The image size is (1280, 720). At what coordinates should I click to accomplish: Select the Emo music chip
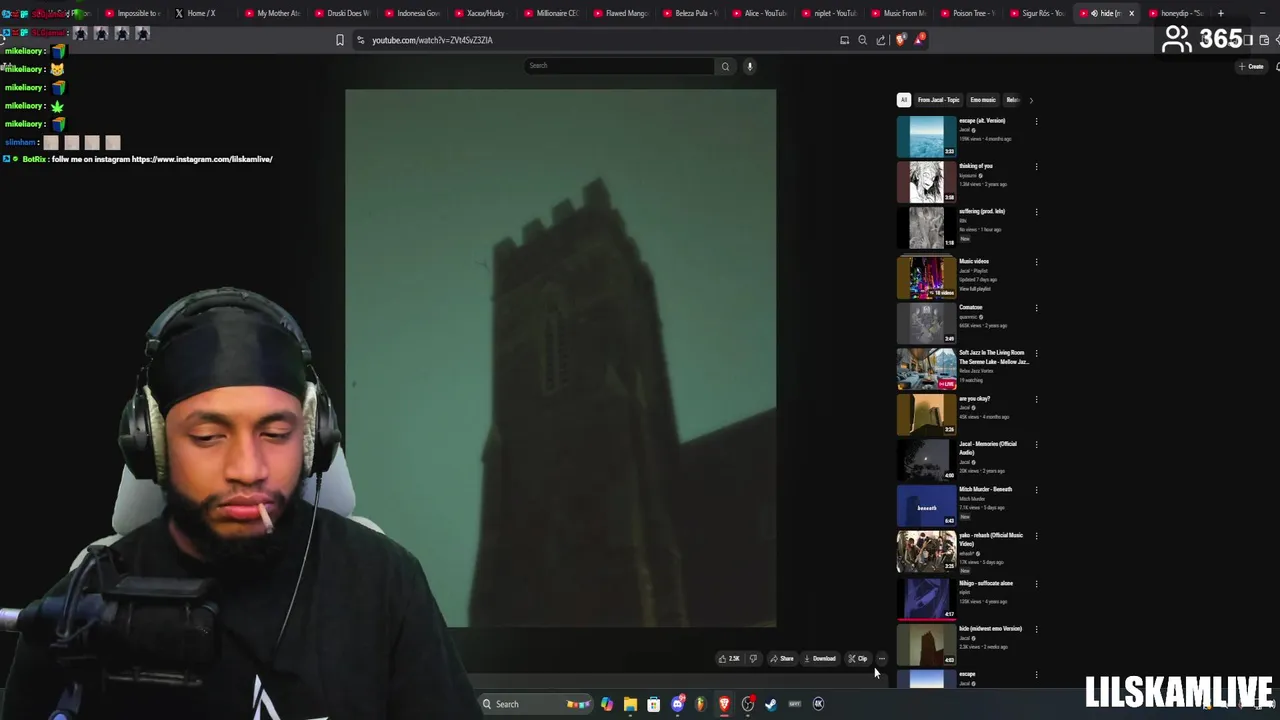(x=983, y=100)
